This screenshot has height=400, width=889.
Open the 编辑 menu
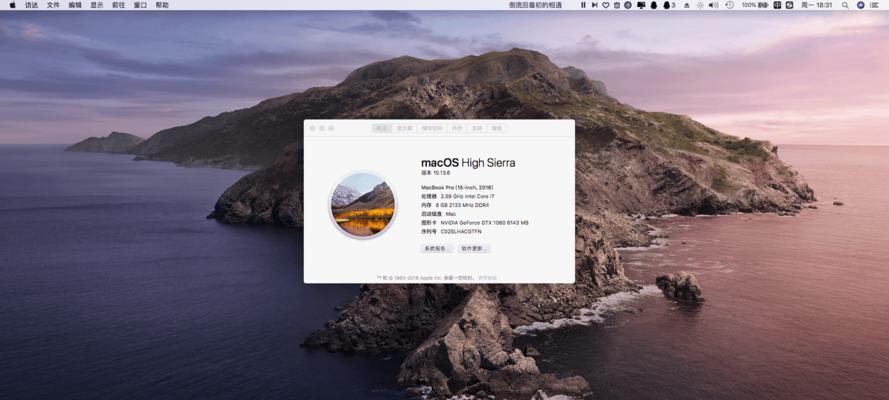[75, 5]
